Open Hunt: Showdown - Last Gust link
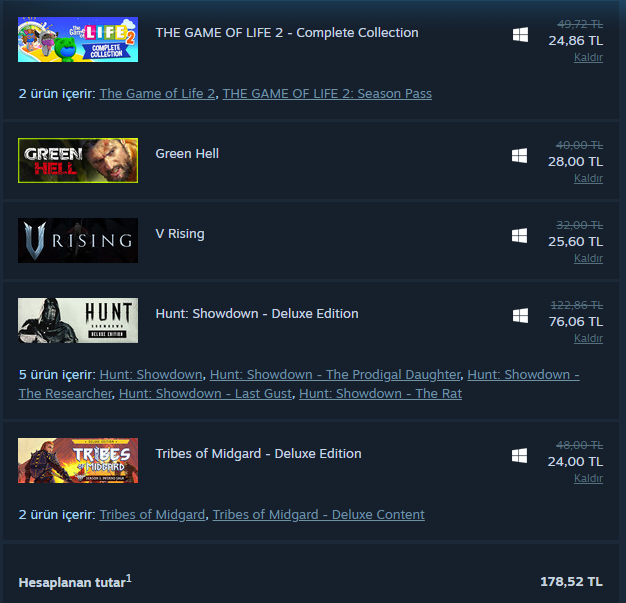This screenshot has height=603, width=626. (205, 394)
